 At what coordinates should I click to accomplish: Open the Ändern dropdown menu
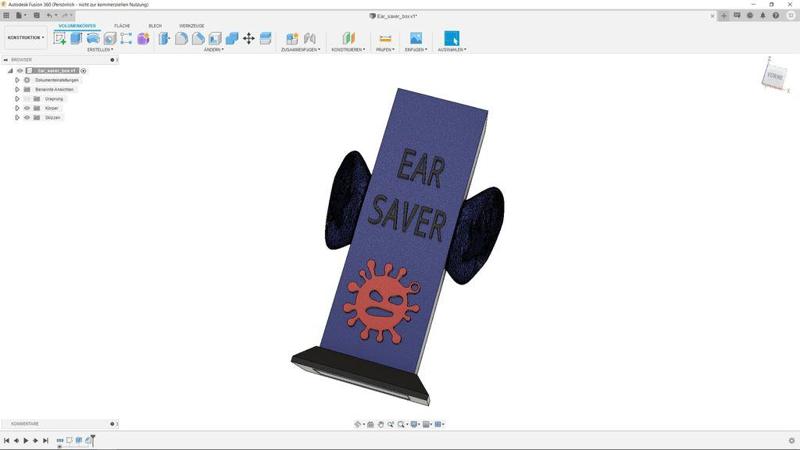pos(214,49)
